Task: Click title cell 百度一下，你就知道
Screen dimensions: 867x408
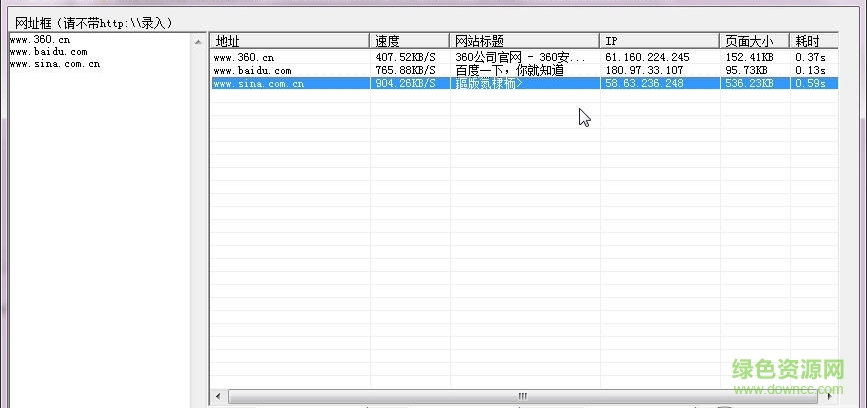Action: click(509, 70)
